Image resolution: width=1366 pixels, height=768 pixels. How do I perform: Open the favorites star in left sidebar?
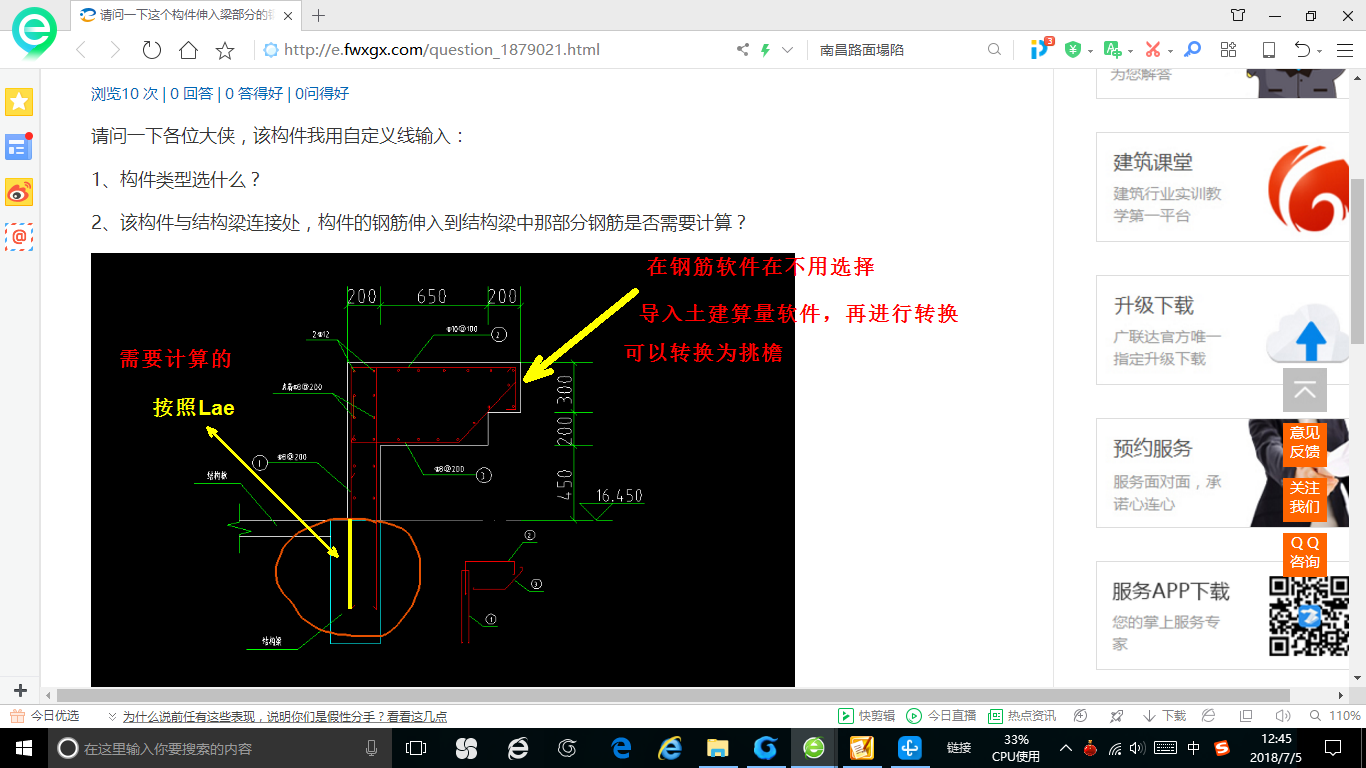coord(19,101)
